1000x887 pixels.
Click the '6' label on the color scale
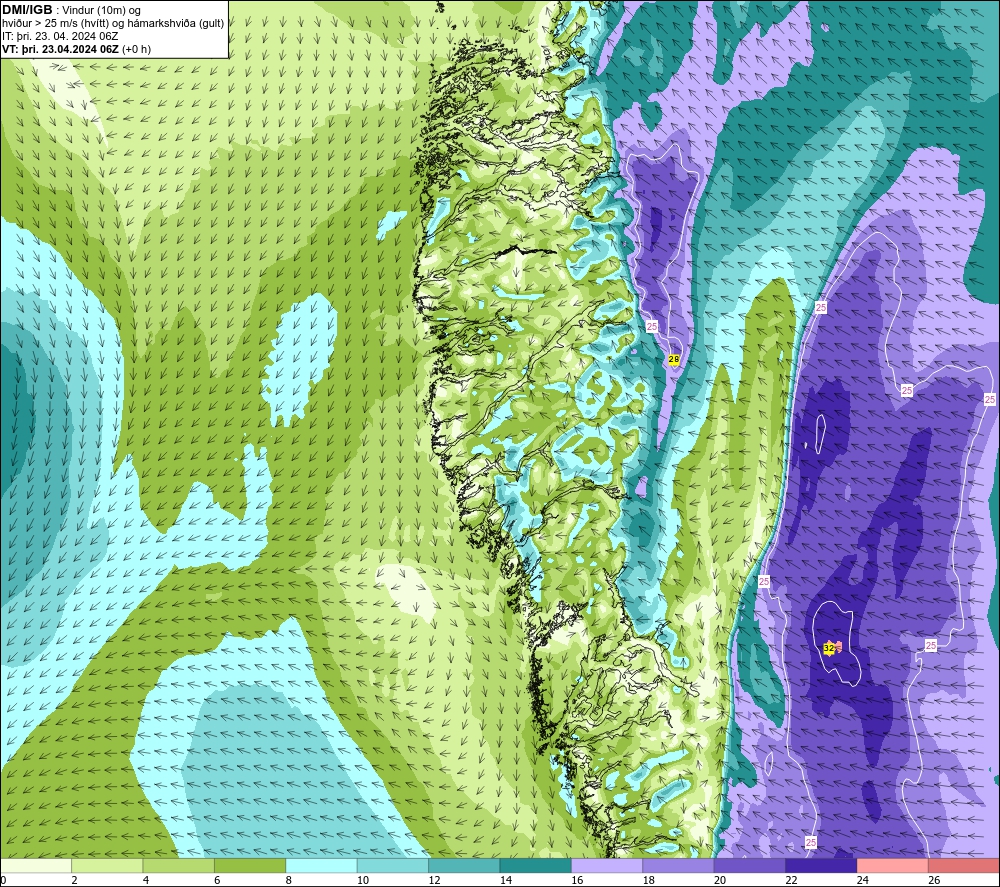click(217, 880)
